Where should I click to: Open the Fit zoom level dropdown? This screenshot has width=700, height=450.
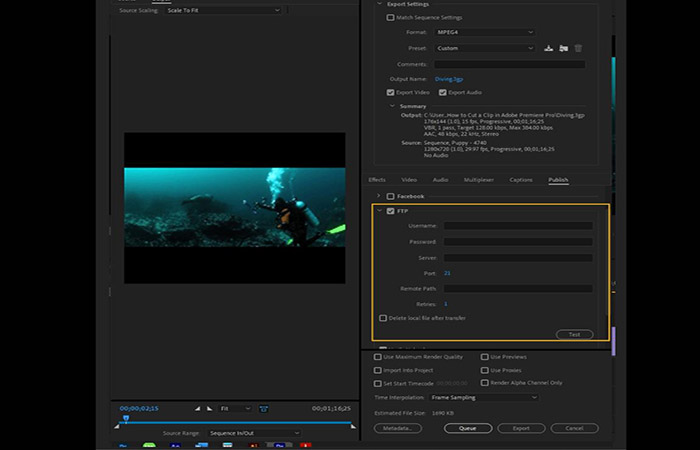(235, 408)
